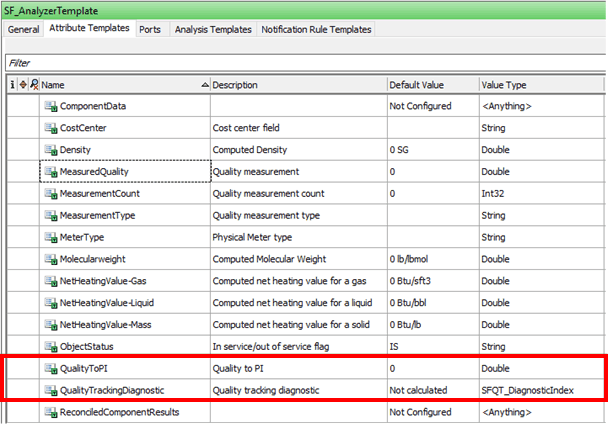Click the '0 lb/lbmol' default value

pyautogui.click(x=409, y=259)
